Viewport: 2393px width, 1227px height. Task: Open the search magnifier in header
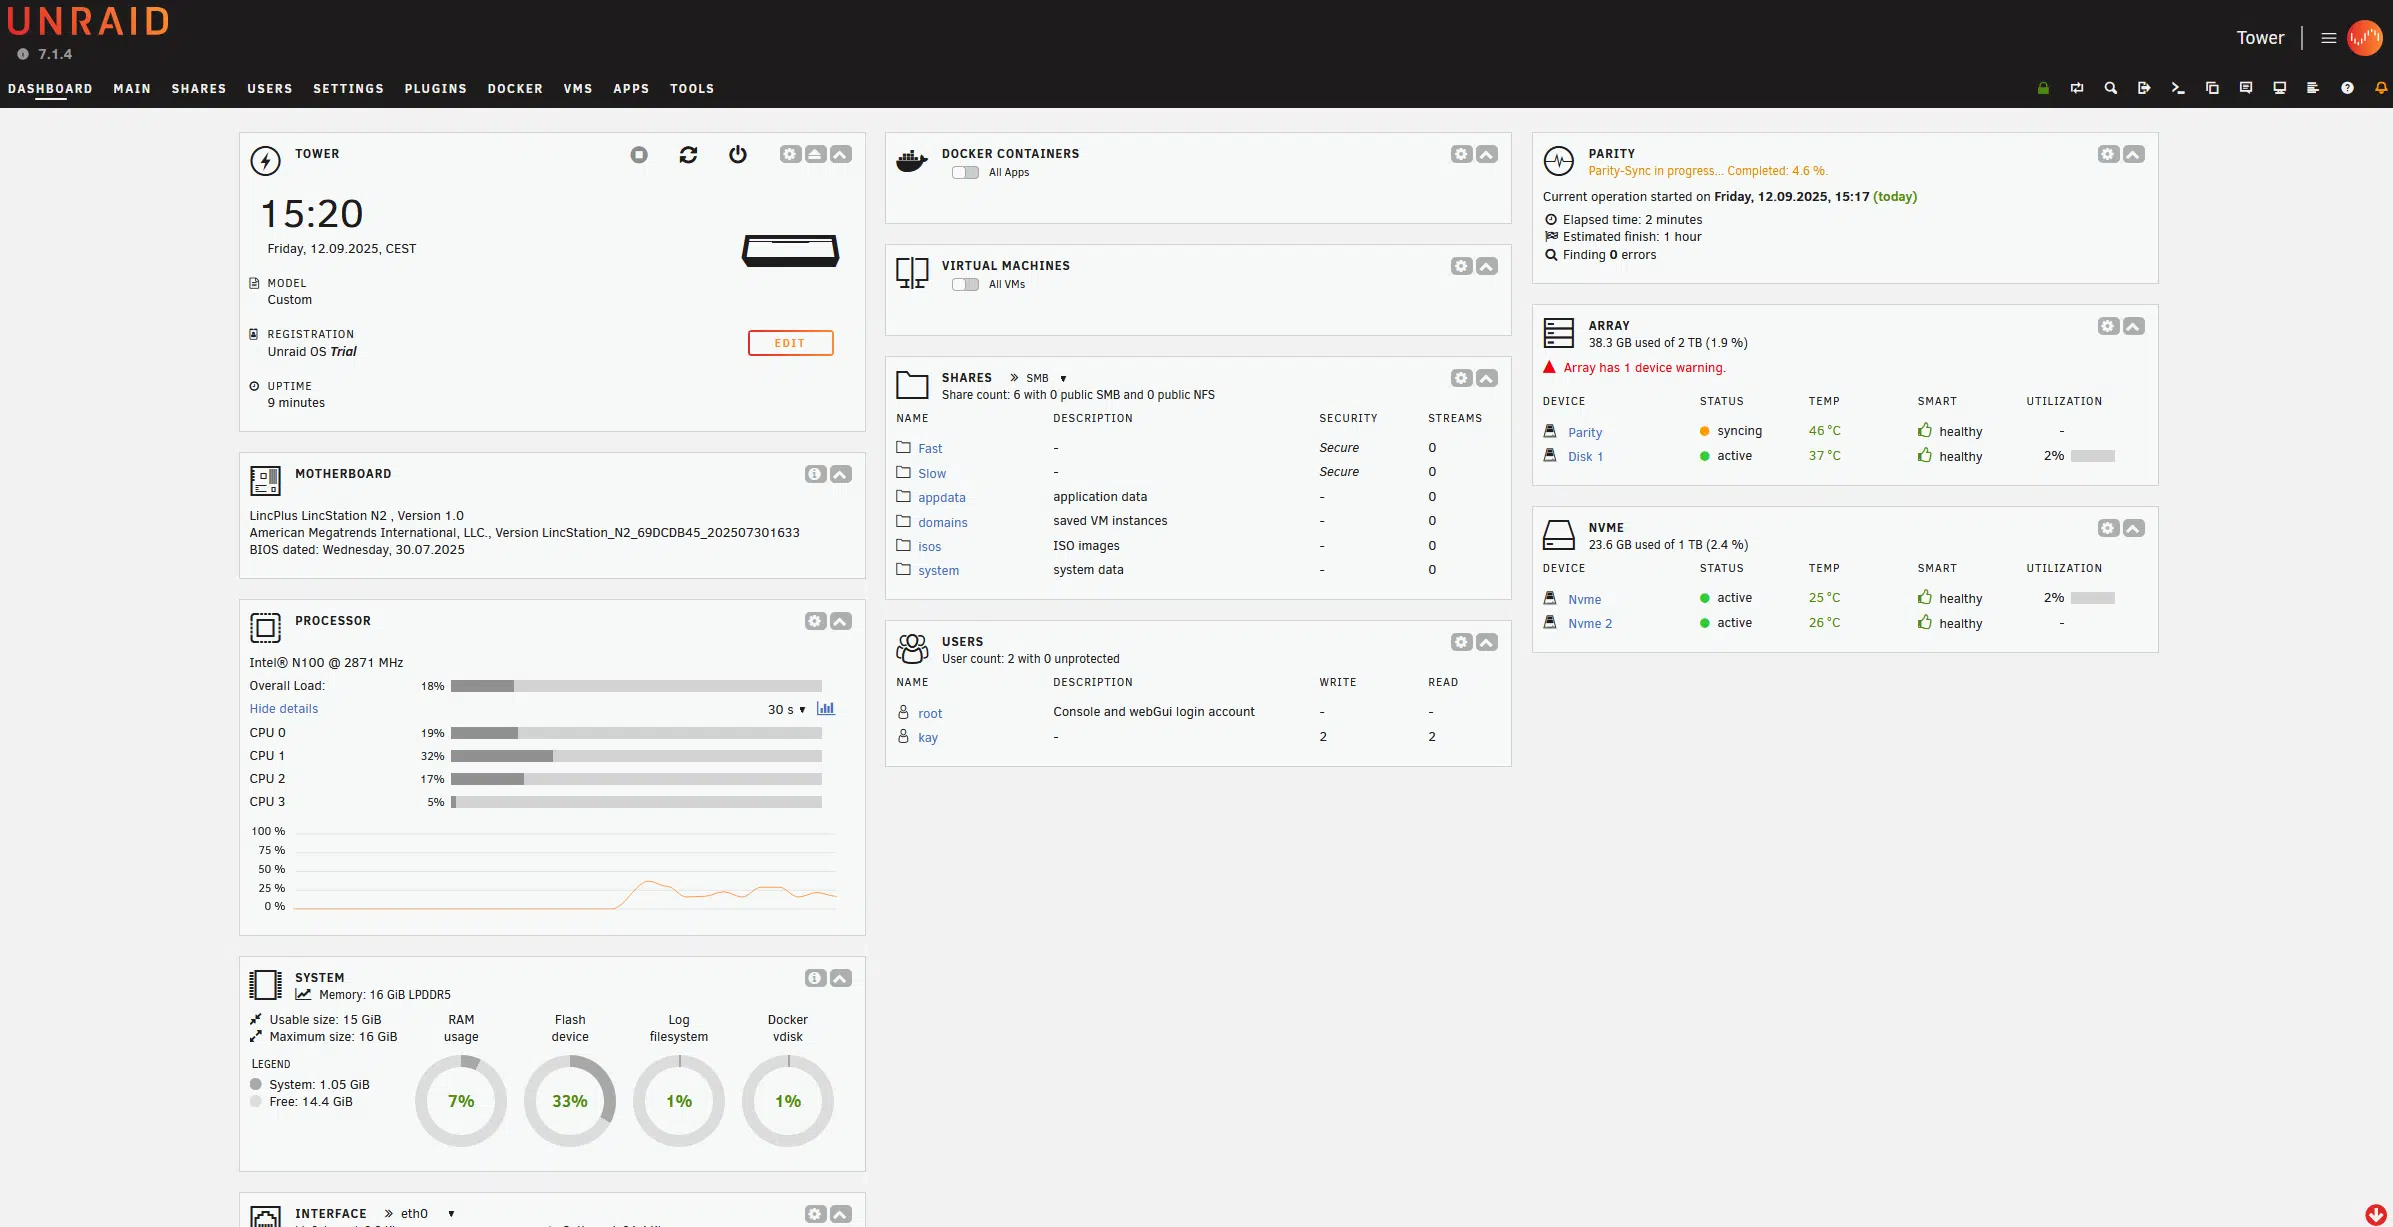[2110, 88]
